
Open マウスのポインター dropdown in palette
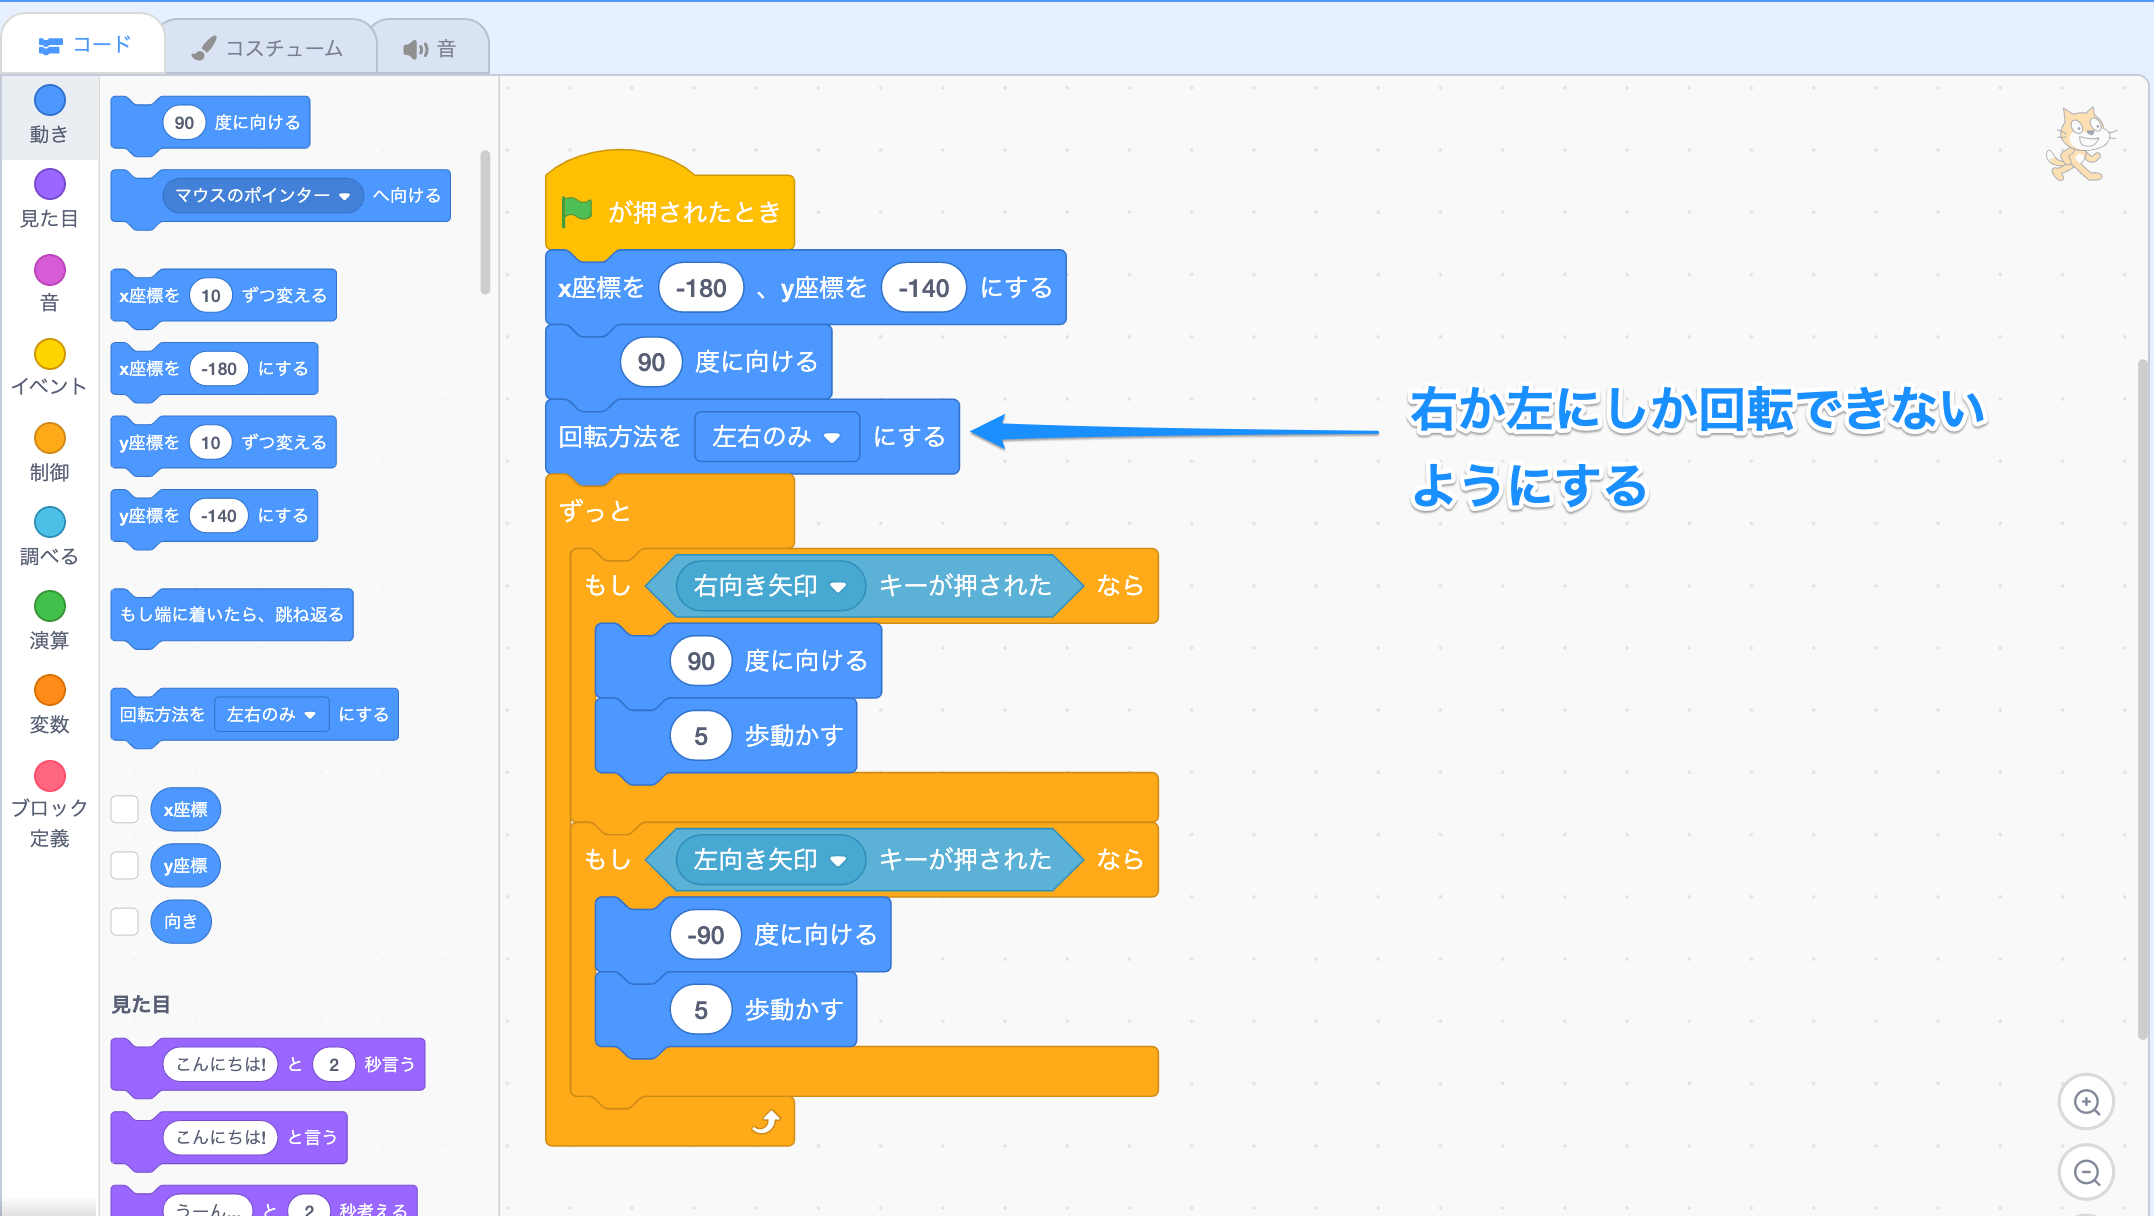point(262,195)
